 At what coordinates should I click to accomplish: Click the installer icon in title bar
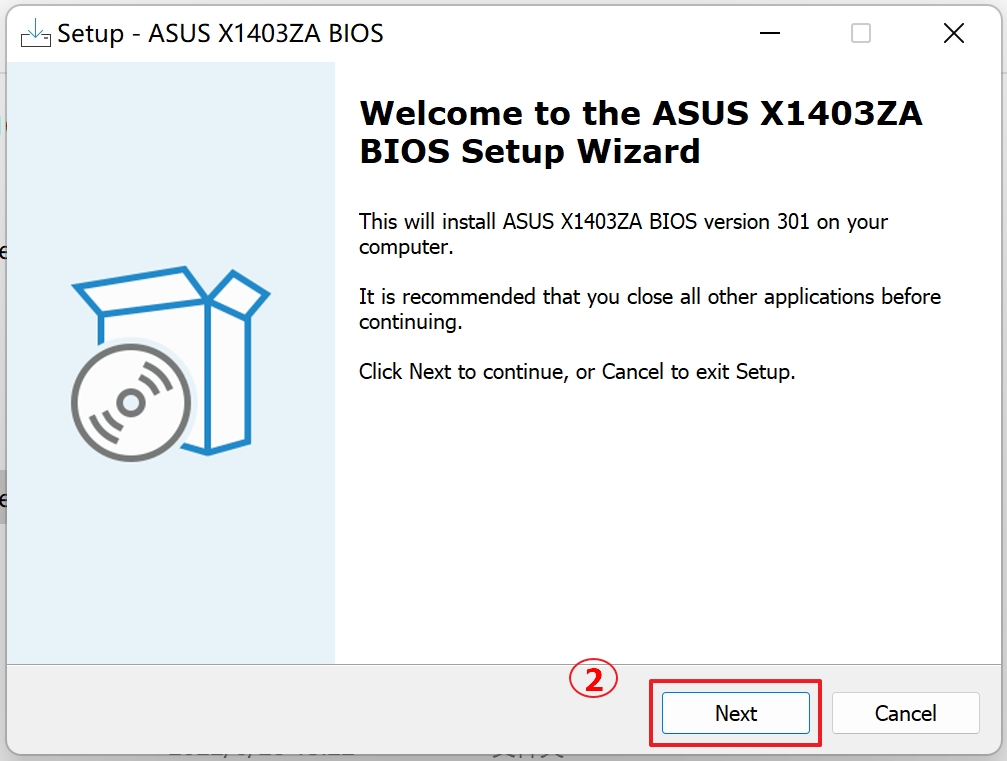point(35,33)
